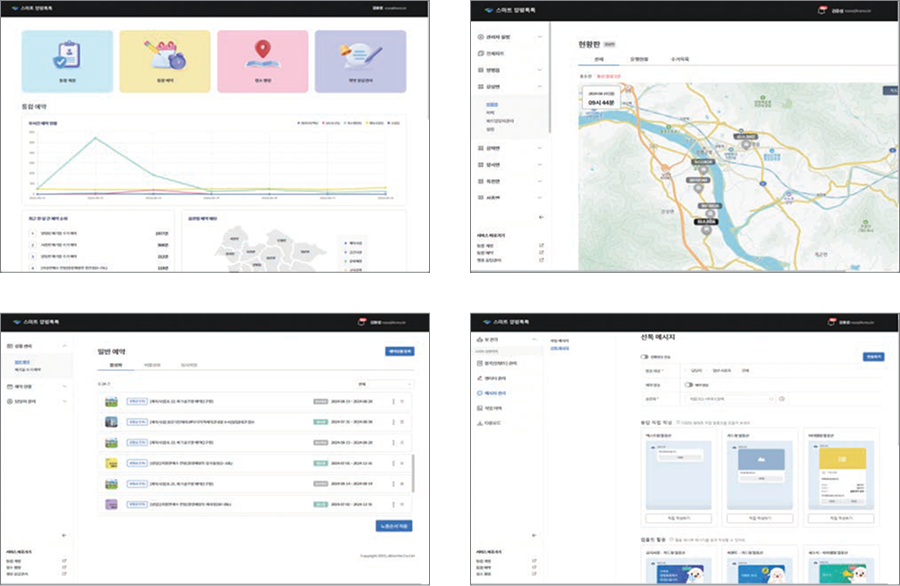
Task: Click the blue button at top of 일반 예약
Action: [399, 351]
